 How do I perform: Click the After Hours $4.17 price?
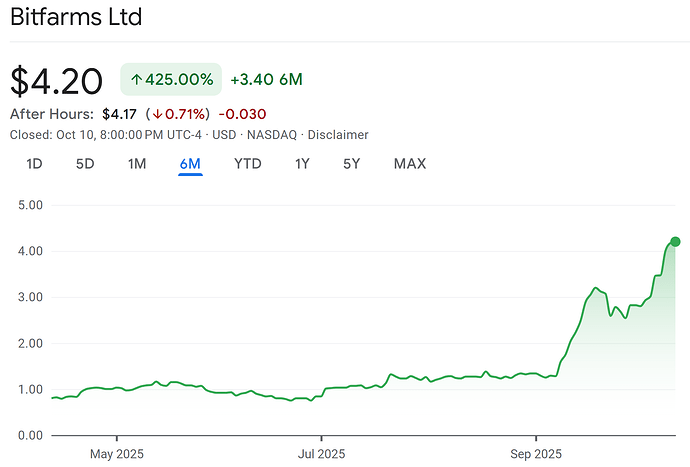coord(120,113)
